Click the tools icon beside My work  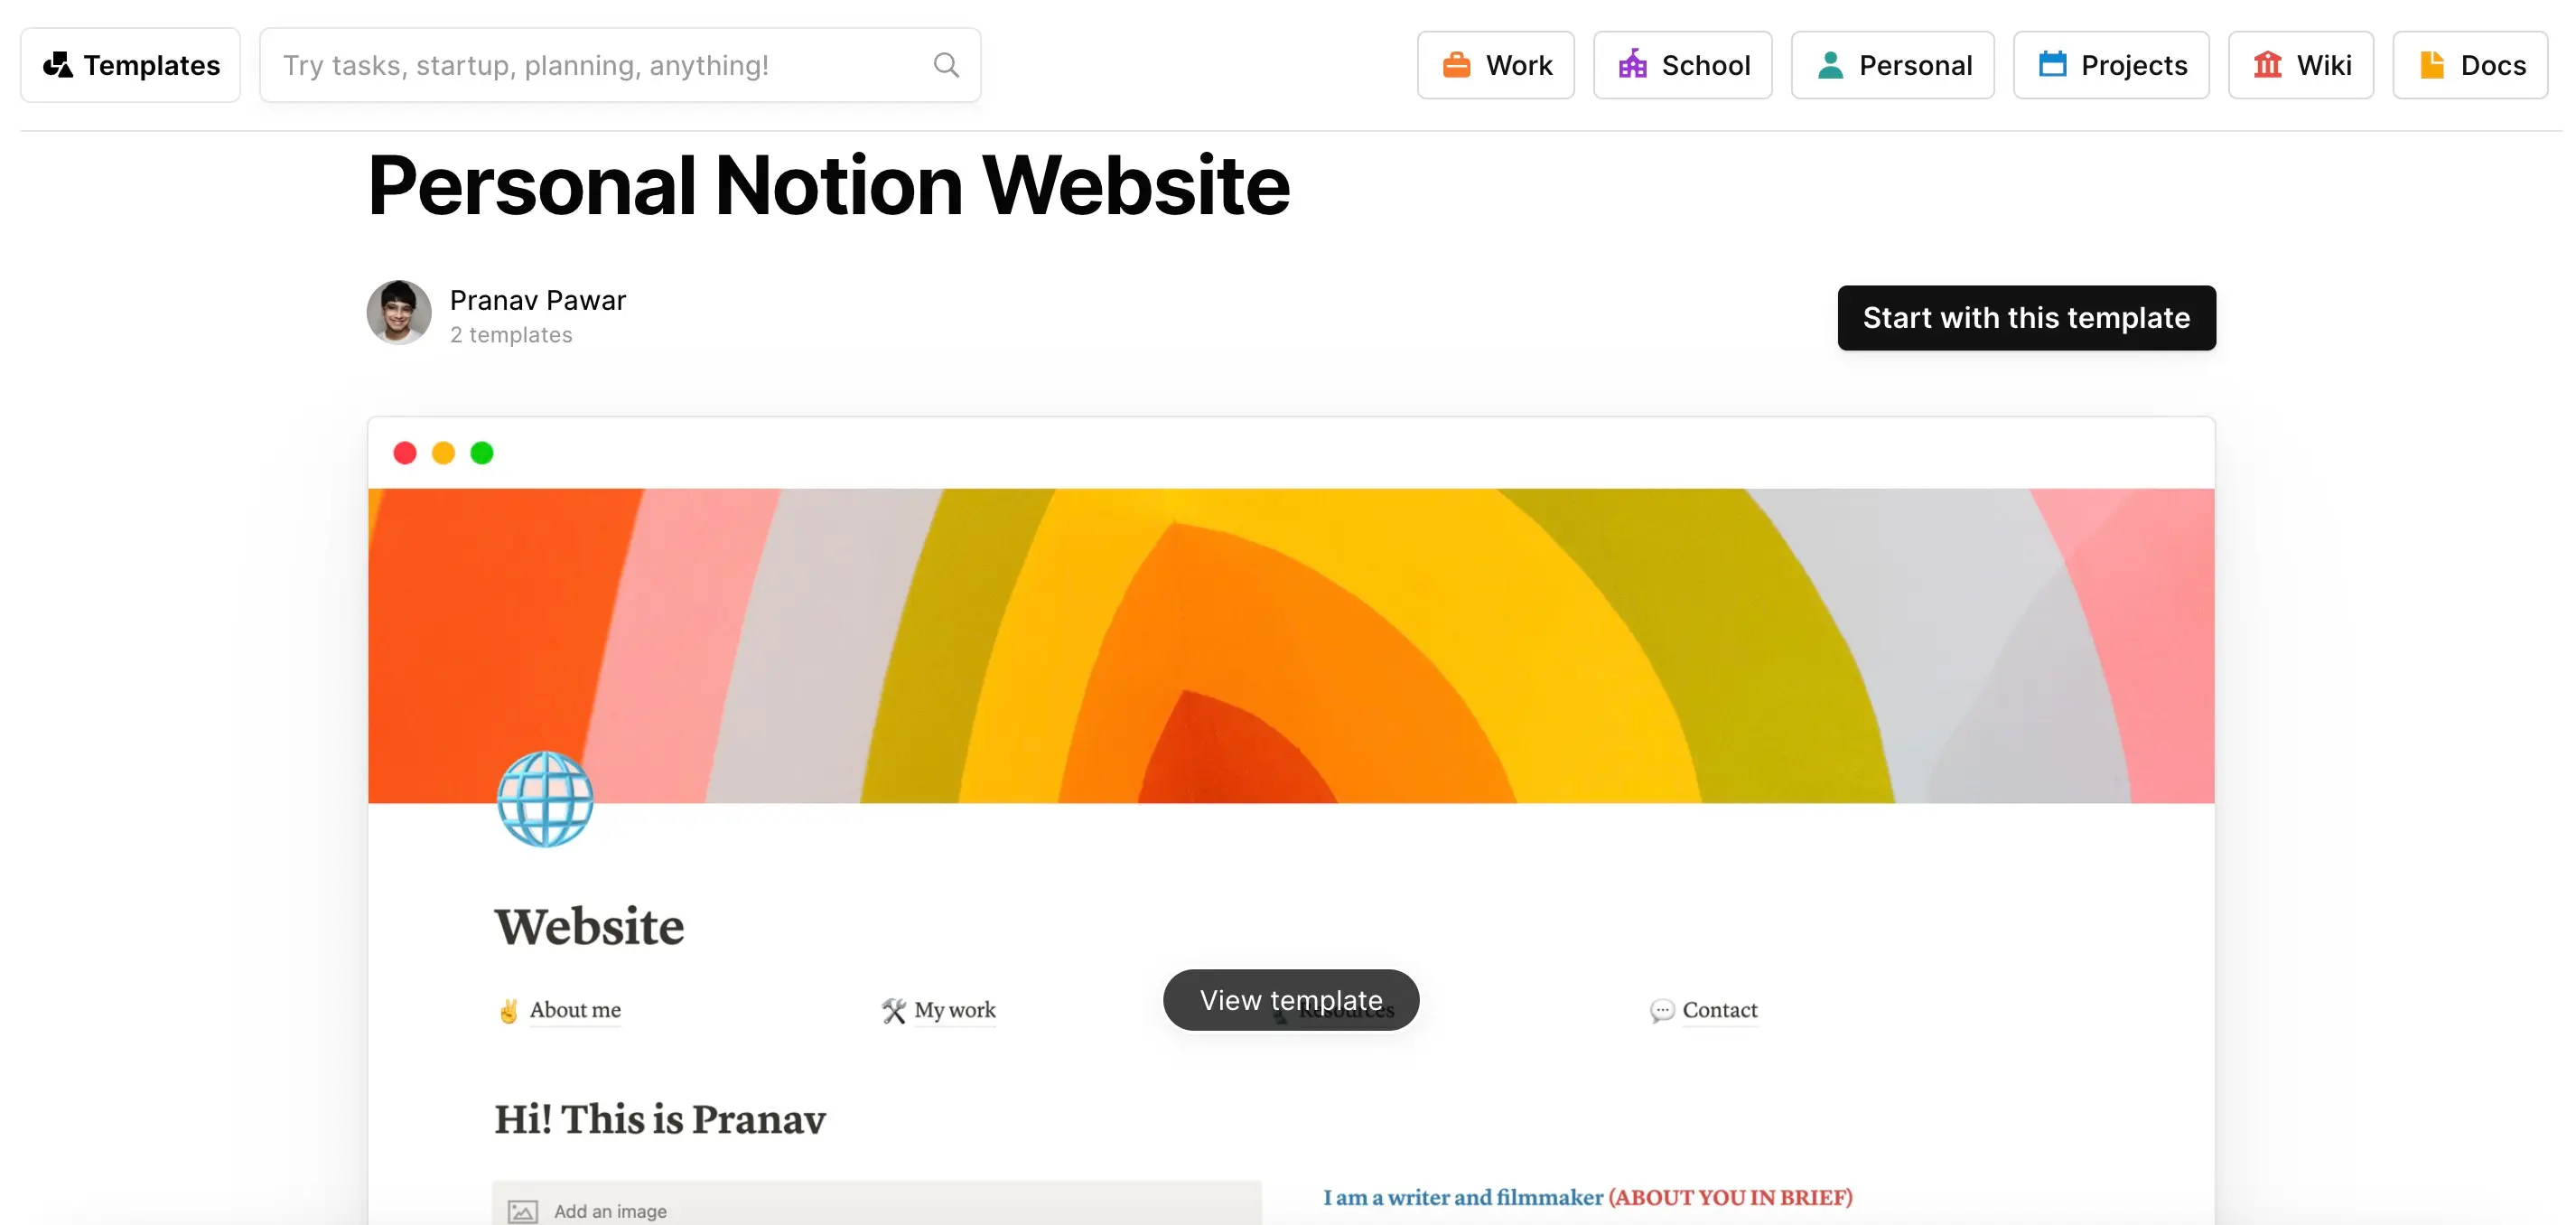(x=893, y=1010)
